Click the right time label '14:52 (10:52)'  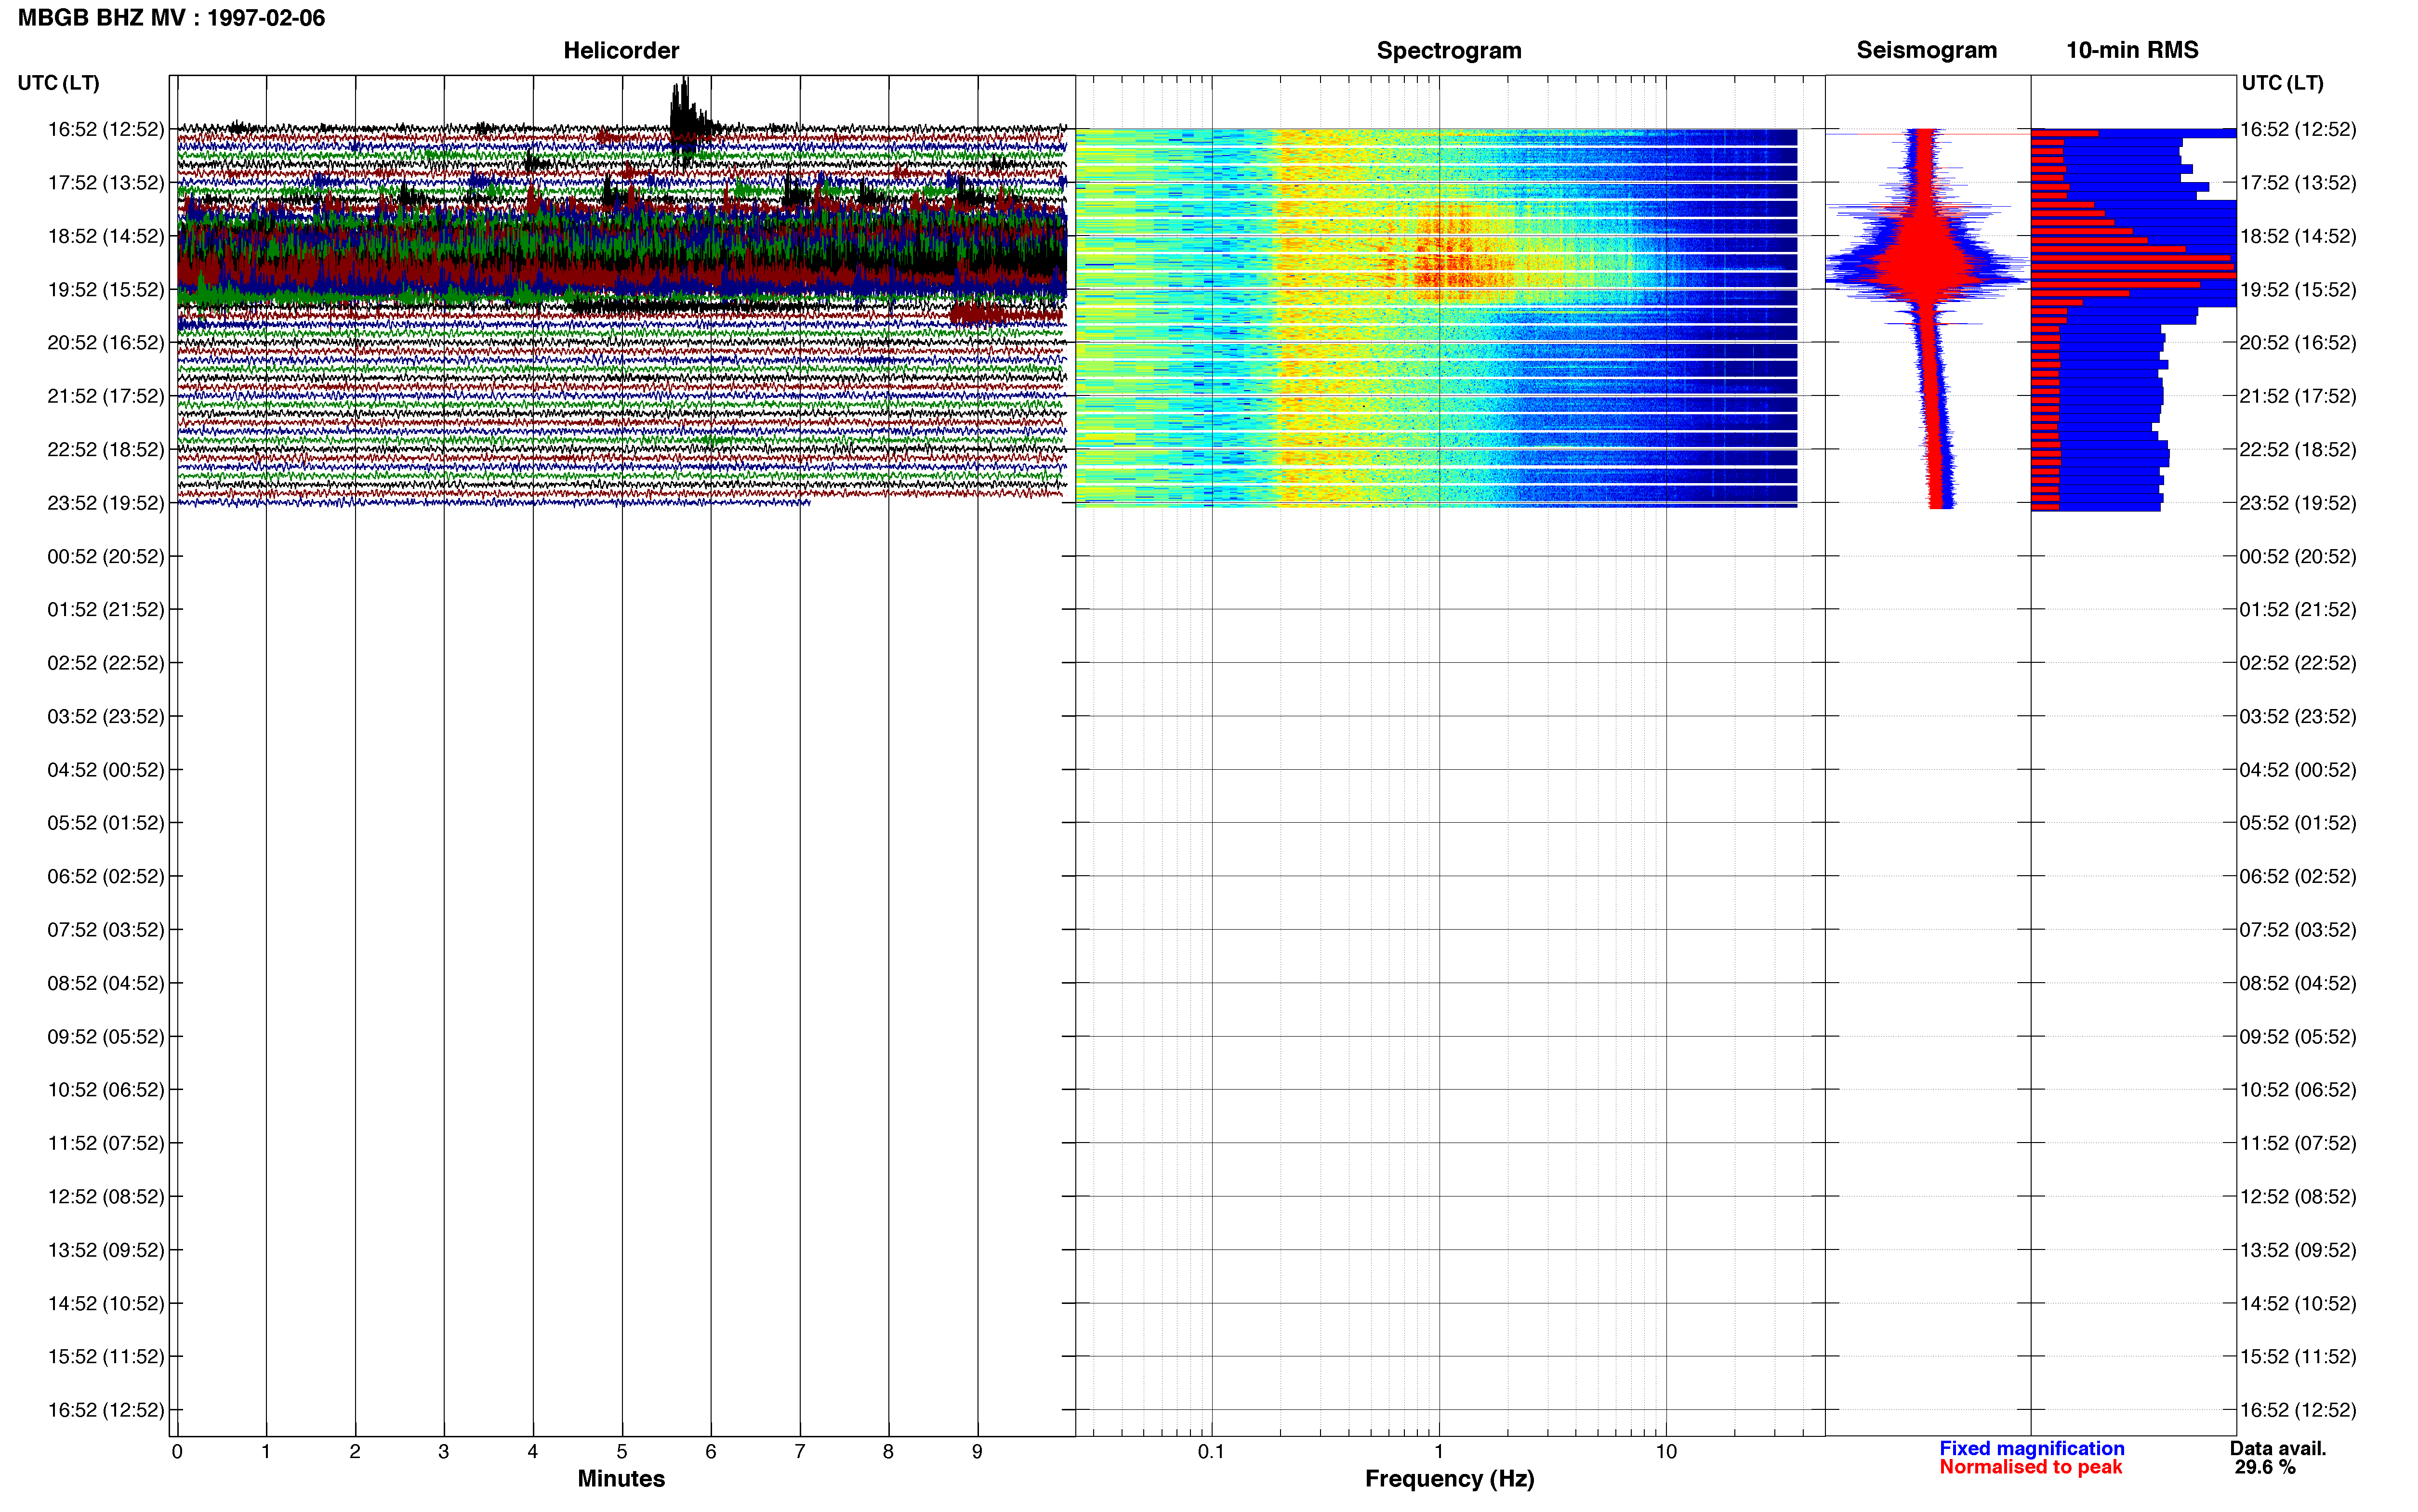click(2298, 1303)
